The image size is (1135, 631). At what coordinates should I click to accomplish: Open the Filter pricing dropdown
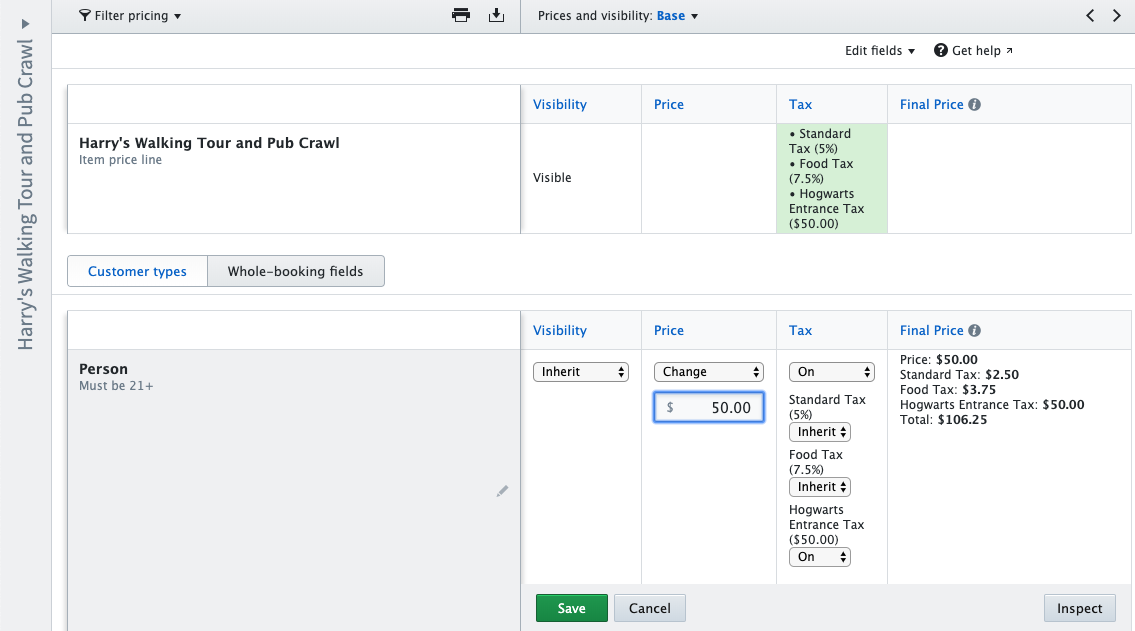pyautogui.click(x=130, y=15)
